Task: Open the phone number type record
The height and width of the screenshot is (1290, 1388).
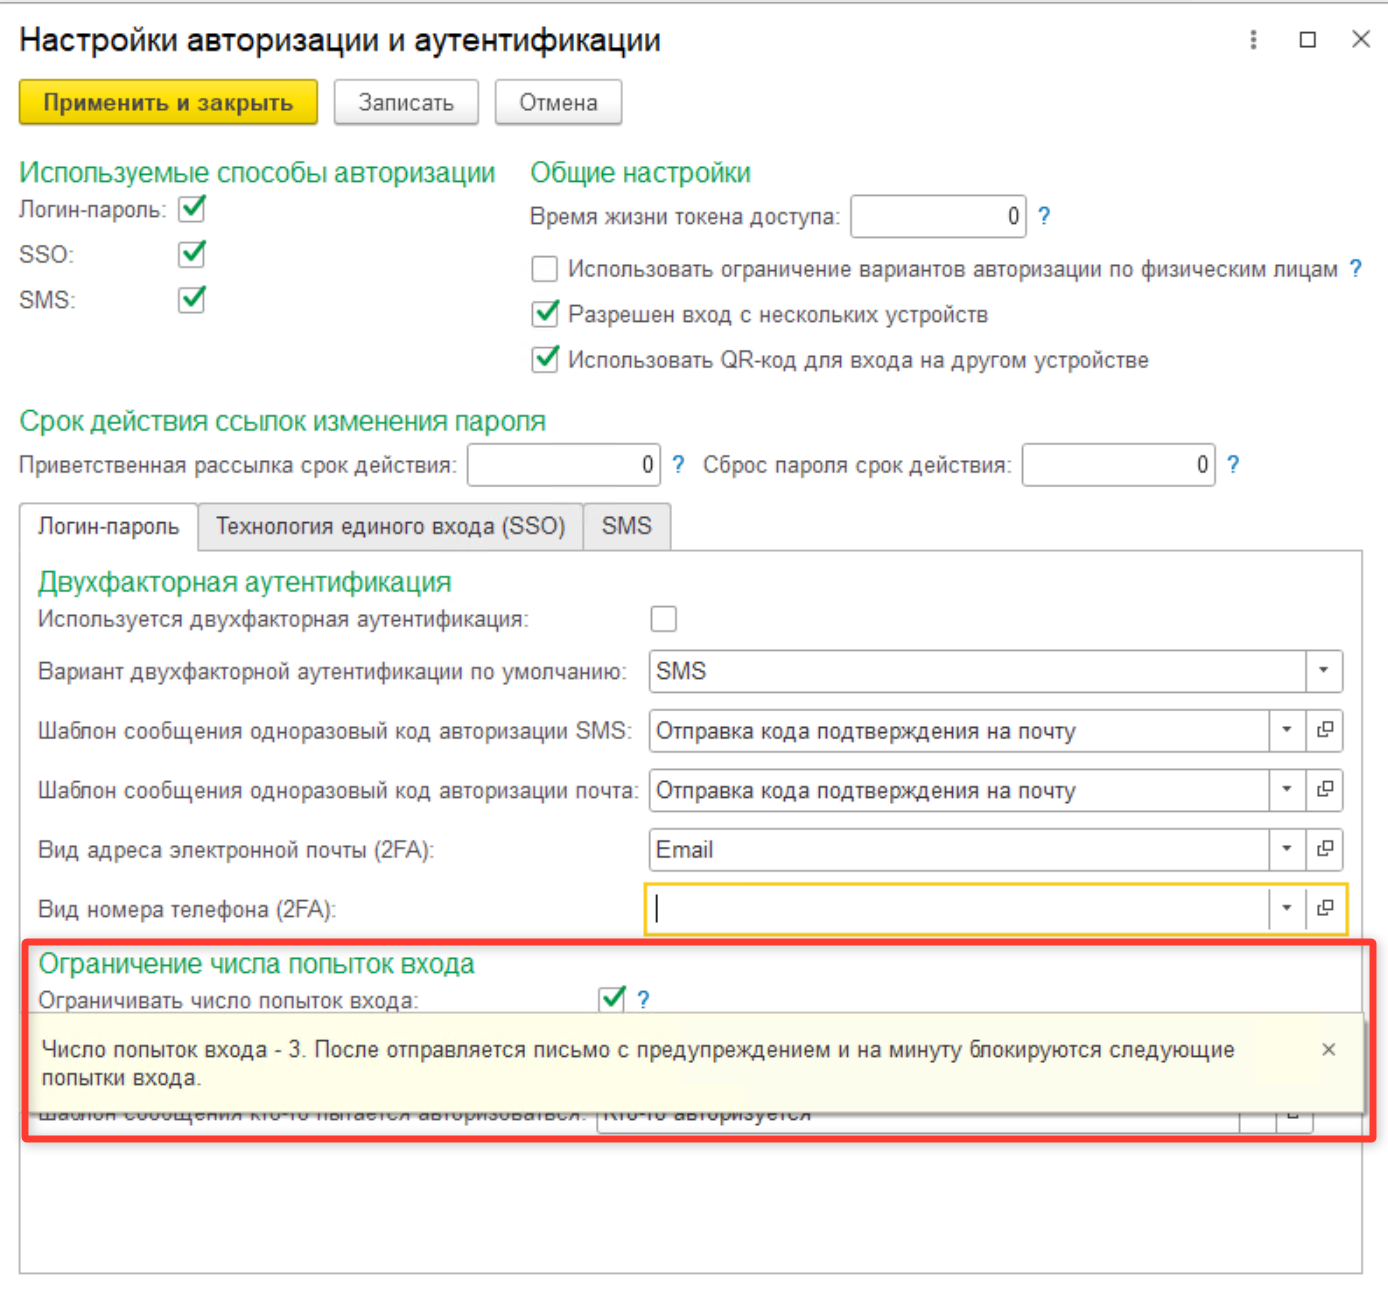Action: (1325, 909)
